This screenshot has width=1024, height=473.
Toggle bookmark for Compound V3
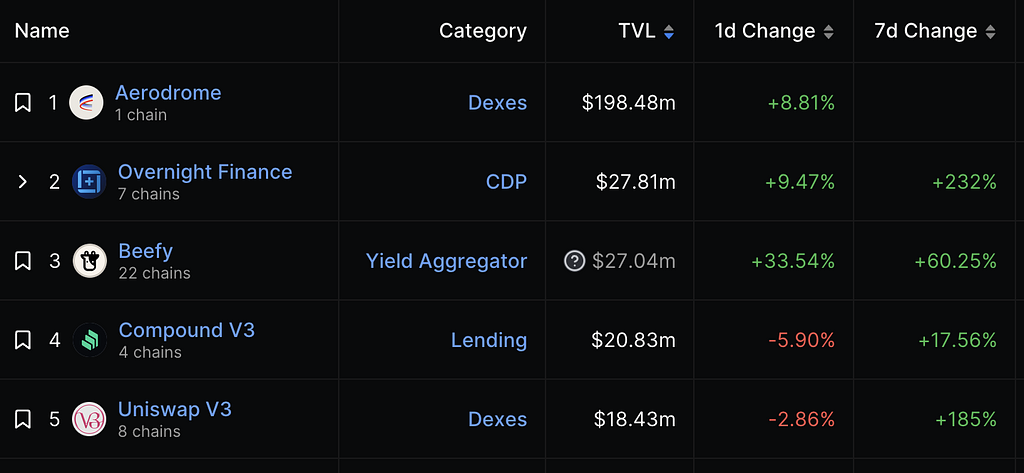click(x=23, y=340)
